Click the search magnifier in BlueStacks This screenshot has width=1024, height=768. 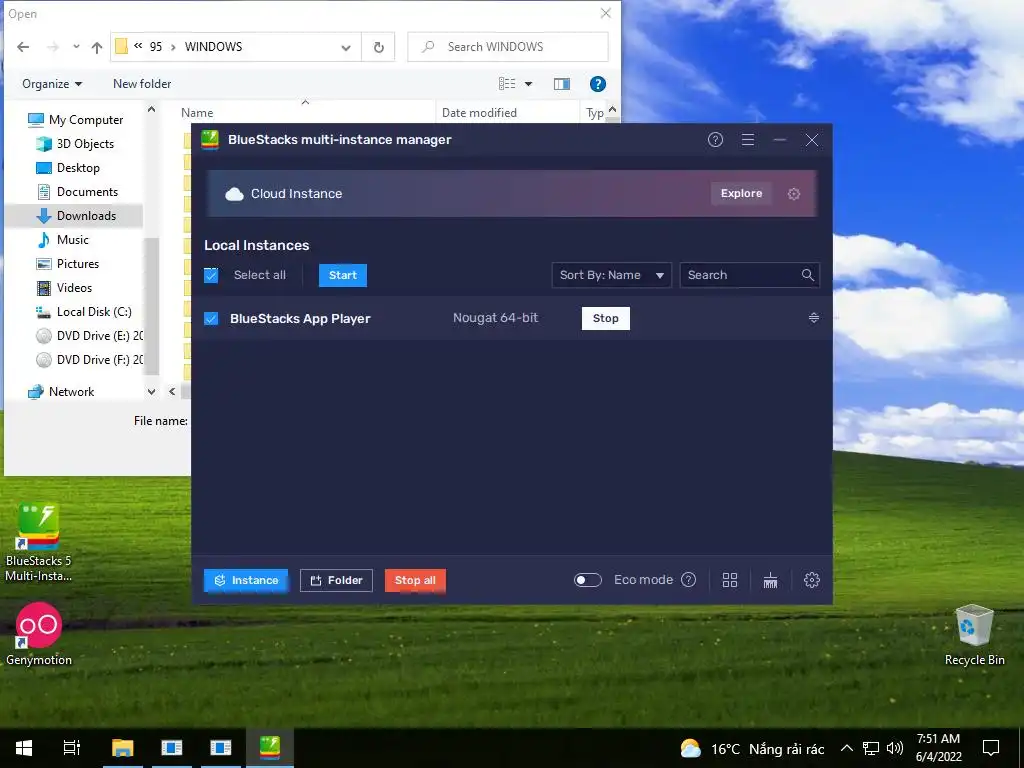tap(808, 275)
